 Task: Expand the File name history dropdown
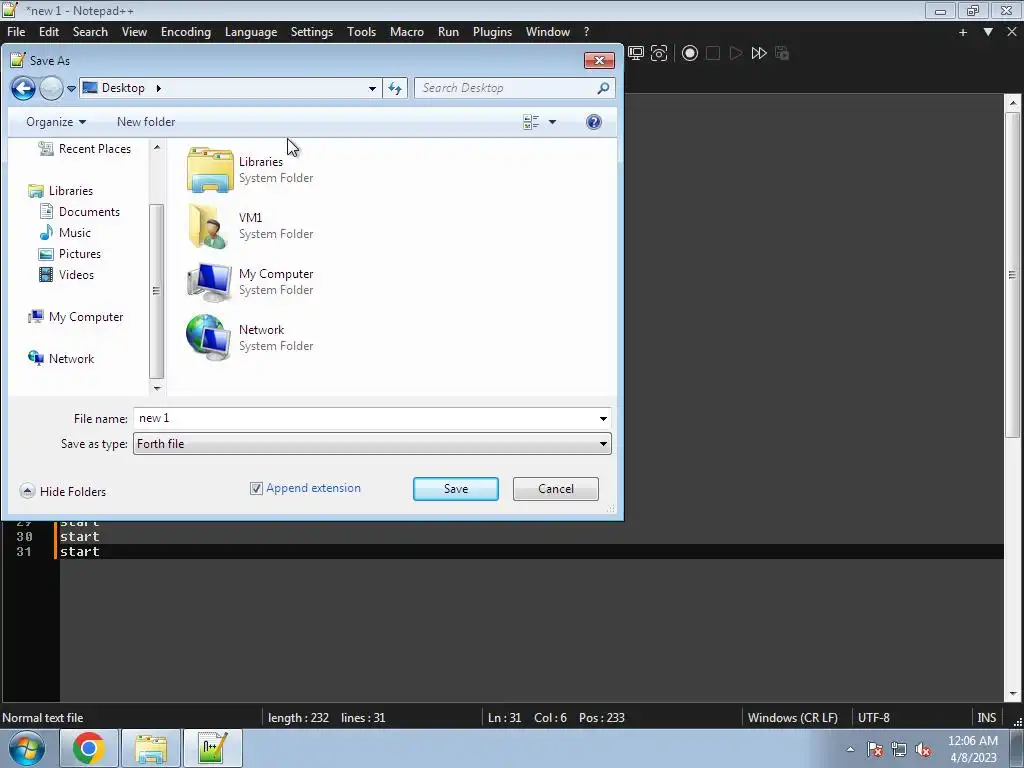[603, 419]
